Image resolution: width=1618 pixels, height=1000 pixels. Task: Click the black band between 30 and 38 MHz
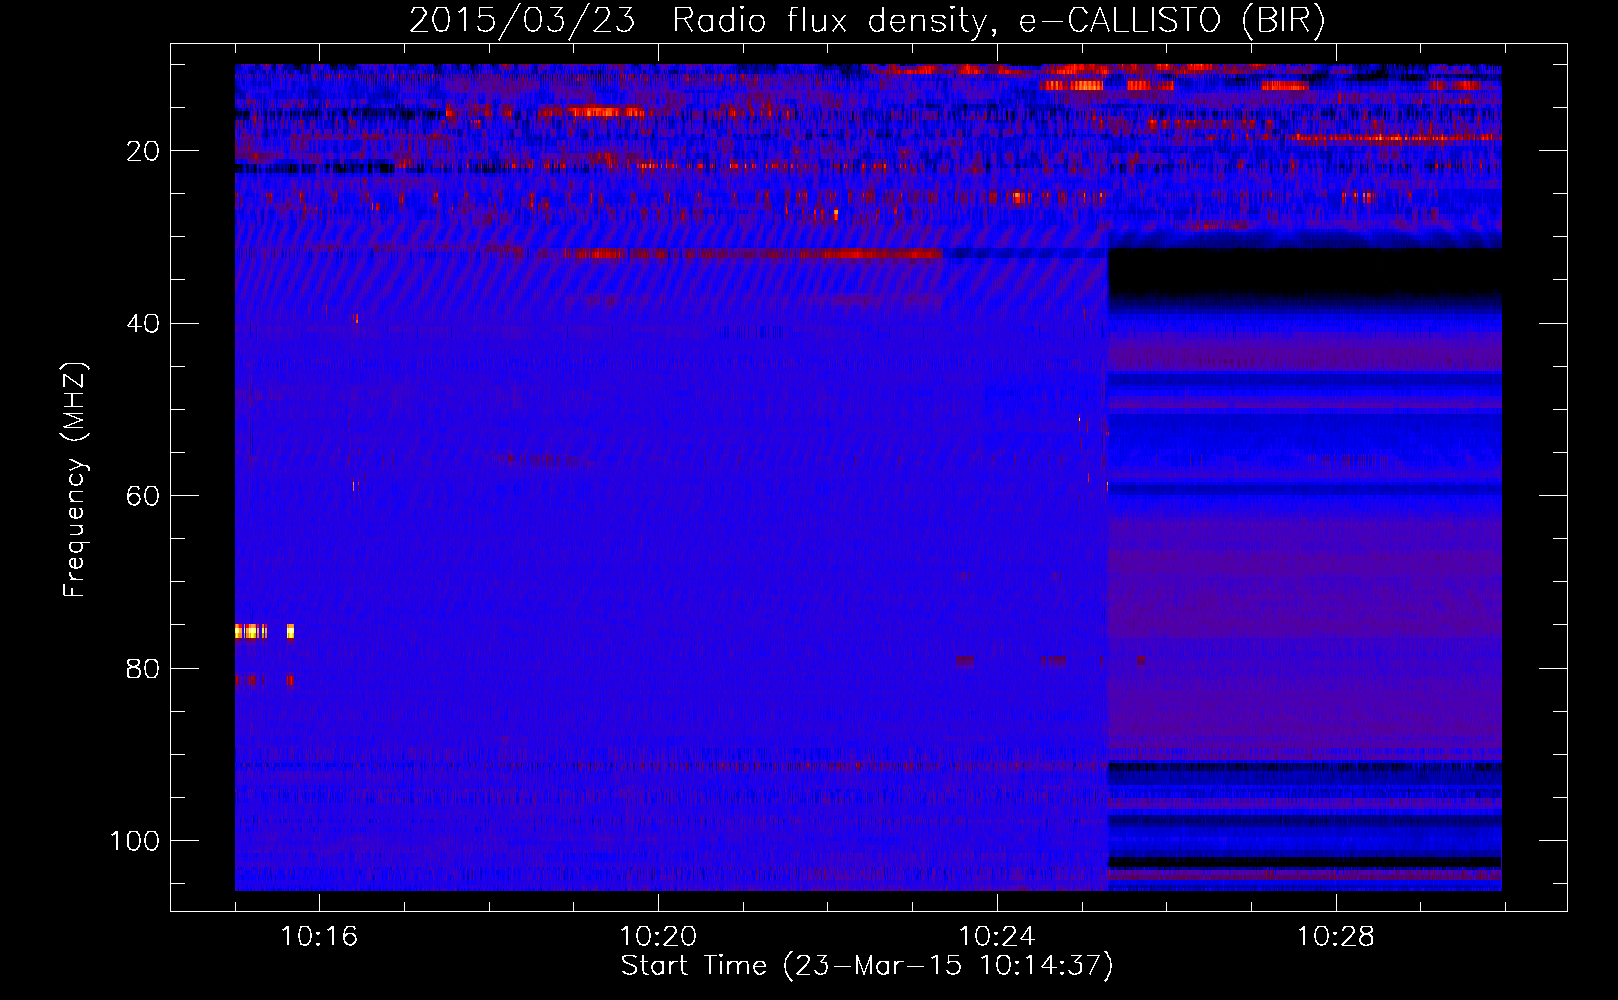click(1304, 272)
